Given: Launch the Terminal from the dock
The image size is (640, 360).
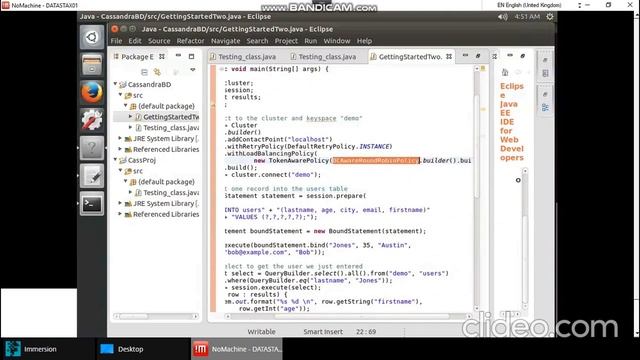Looking at the screenshot, I should click(x=92, y=203).
